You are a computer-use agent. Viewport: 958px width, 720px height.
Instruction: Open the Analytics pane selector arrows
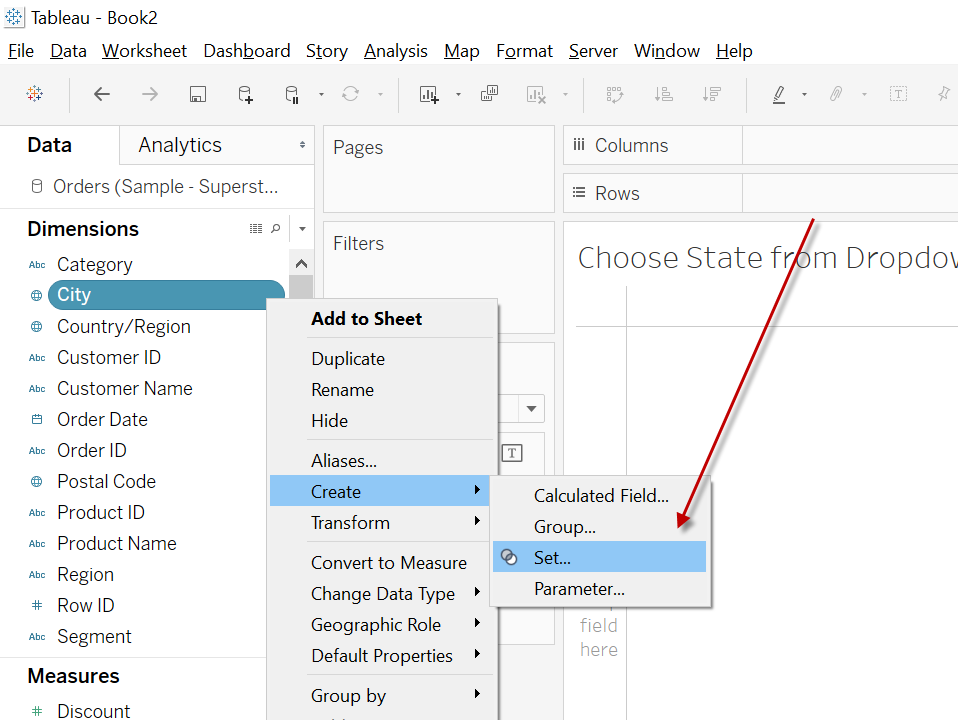[302, 145]
